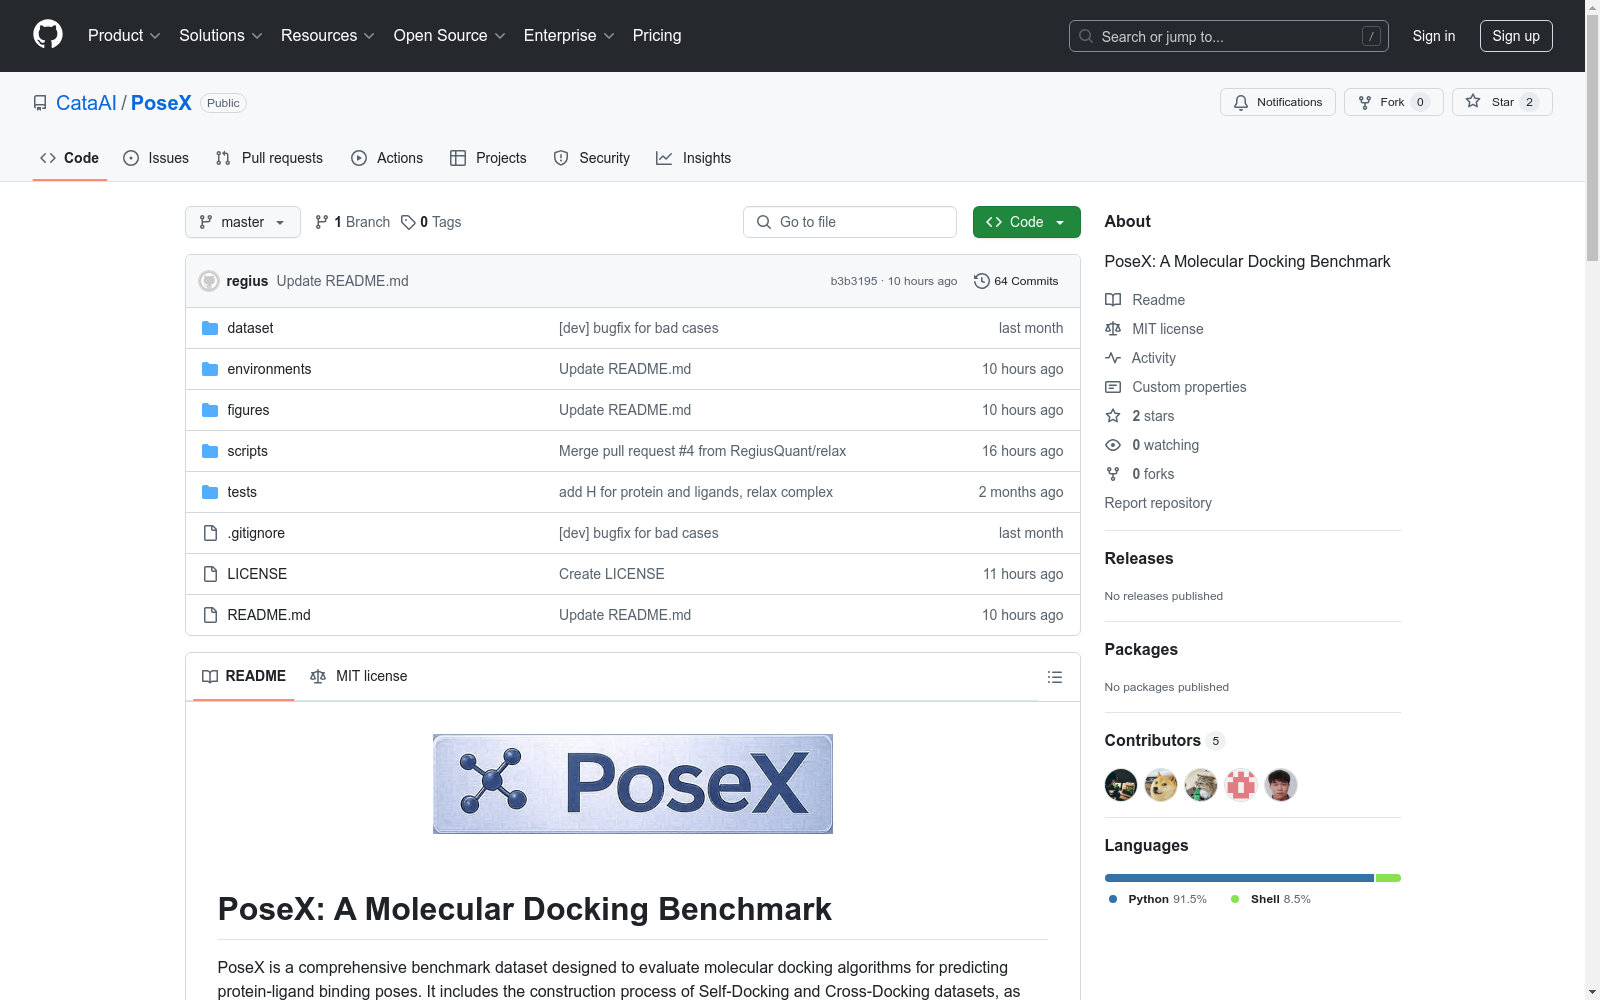Click the Report repository link
Viewport: 1600px width, 1000px height.
click(1158, 503)
